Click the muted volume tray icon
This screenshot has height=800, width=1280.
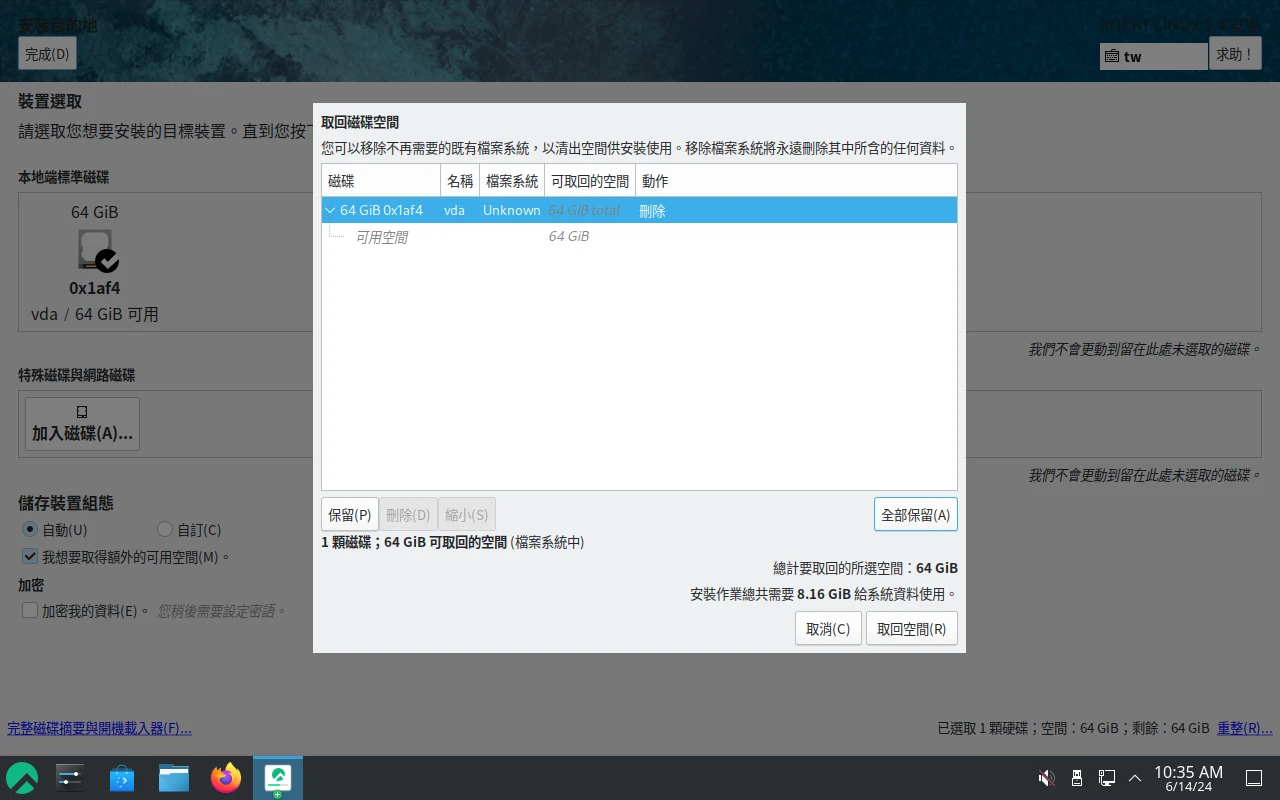[1046, 778]
